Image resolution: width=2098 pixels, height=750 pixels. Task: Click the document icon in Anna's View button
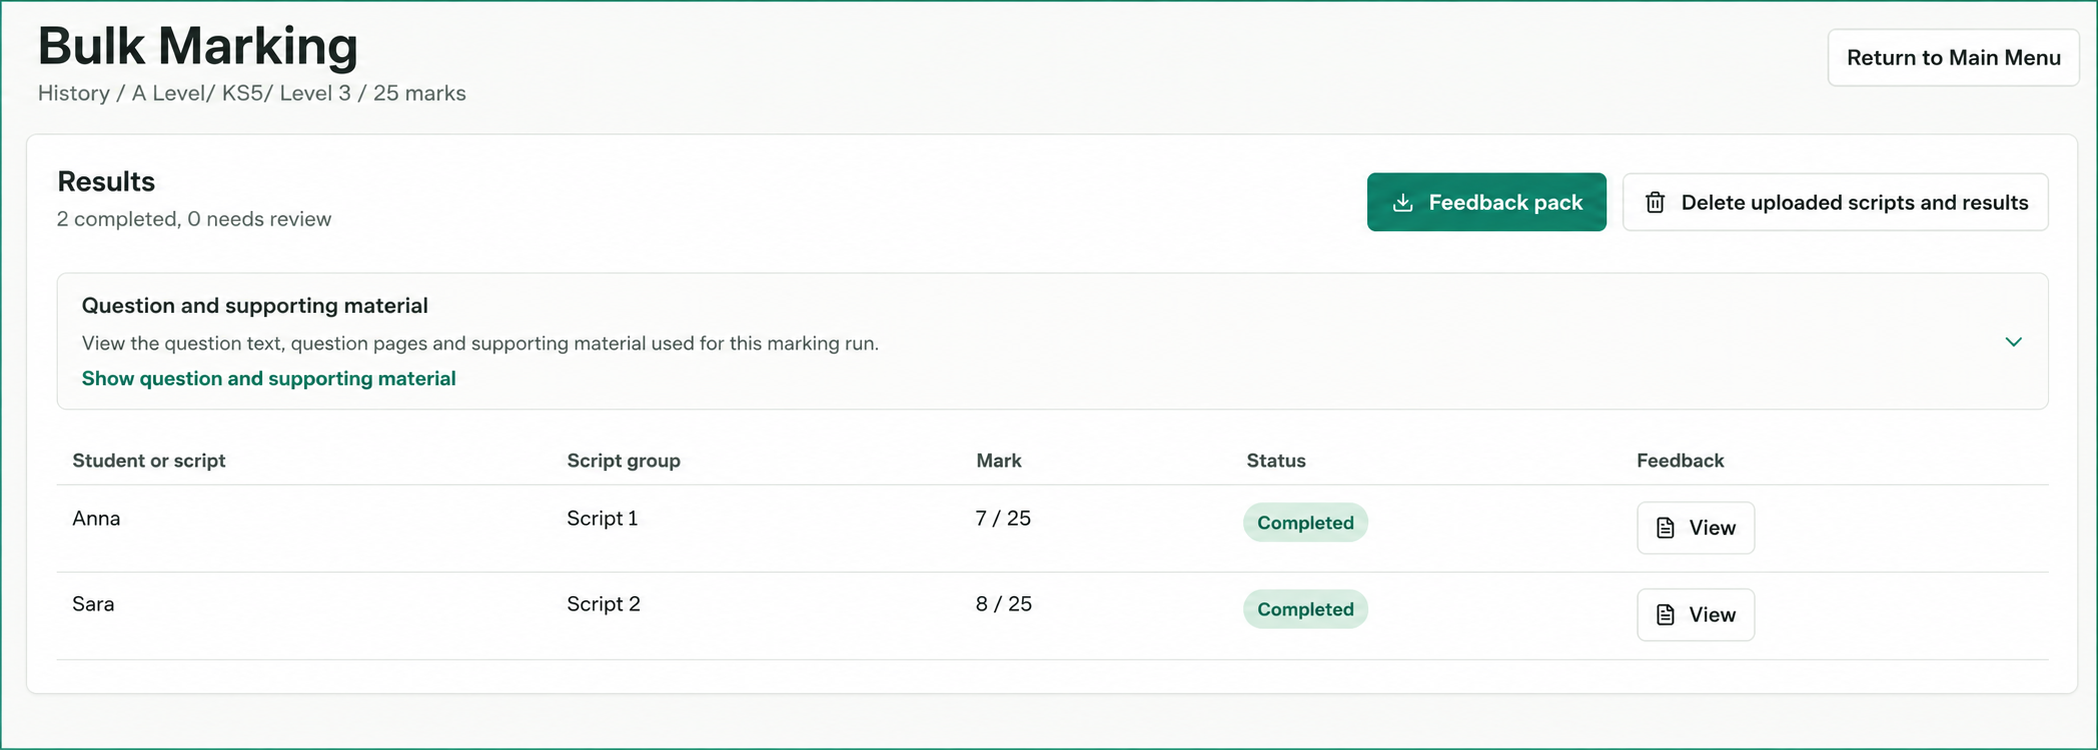click(1665, 528)
